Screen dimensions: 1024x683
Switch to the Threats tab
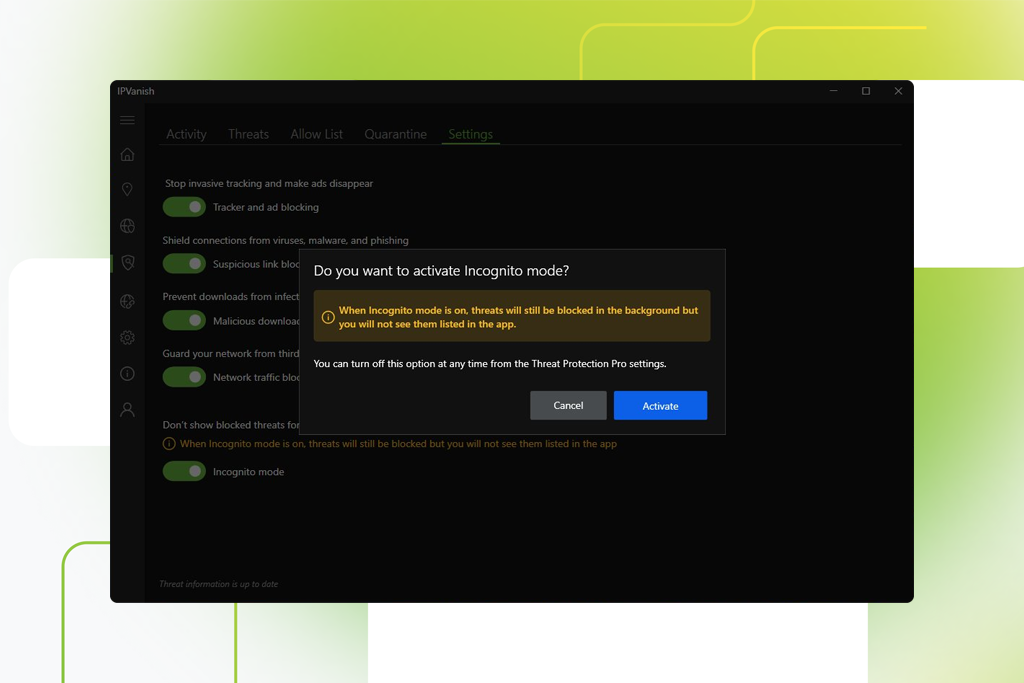(248, 134)
